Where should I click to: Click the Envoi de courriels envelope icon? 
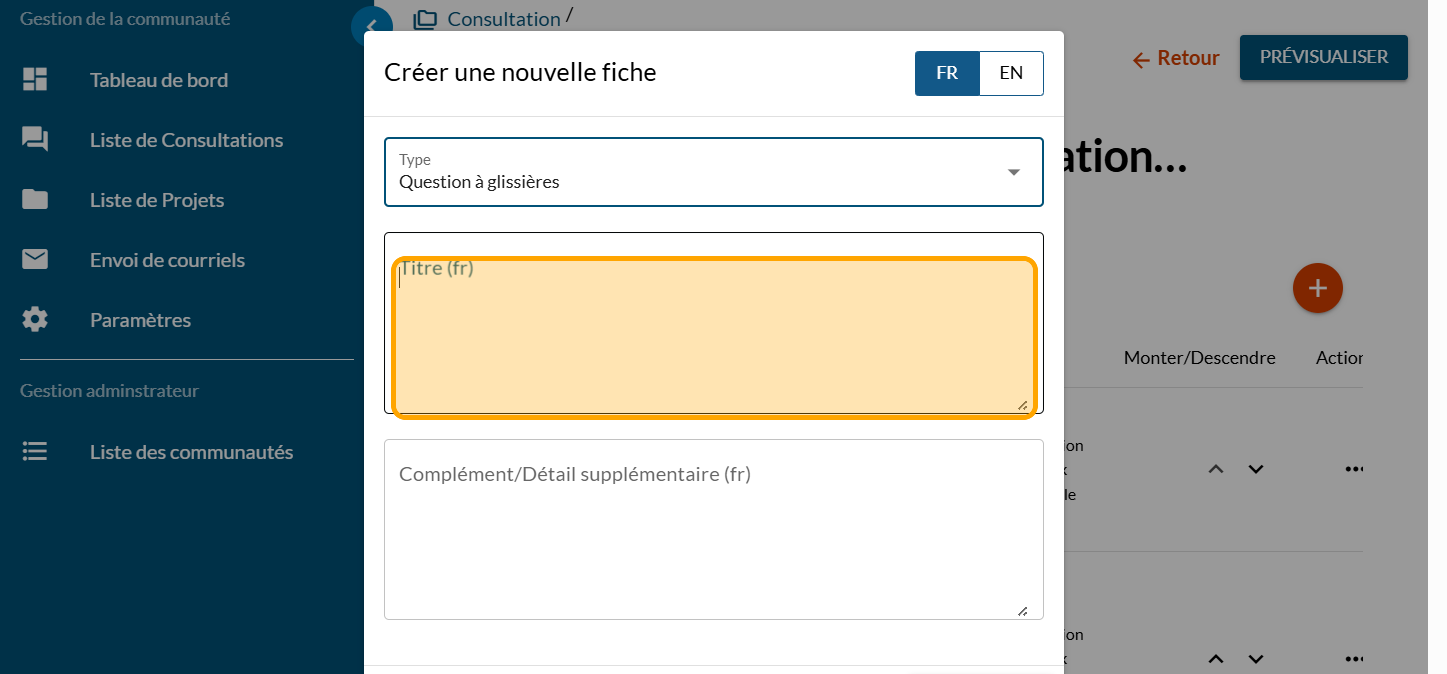(x=35, y=260)
